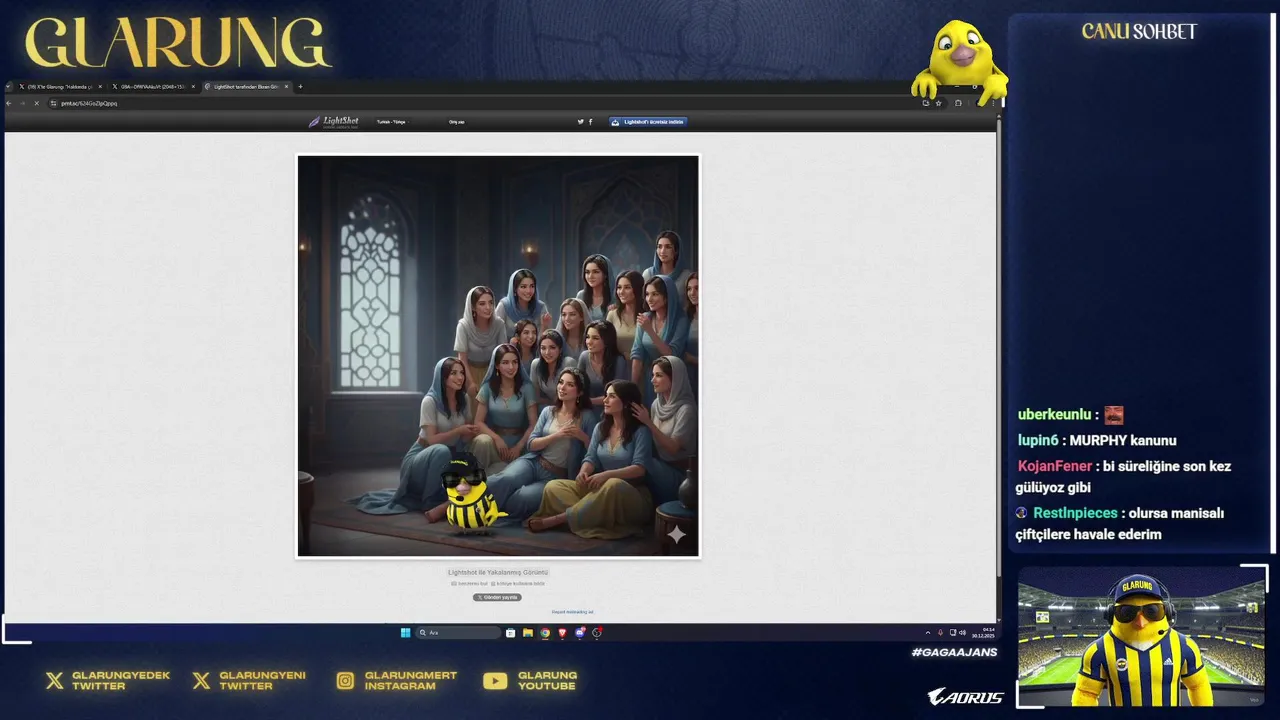Click the "Report misleading ad" link
Image resolution: width=1280 pixels, height=720 pixels.
tap(573, 612)
